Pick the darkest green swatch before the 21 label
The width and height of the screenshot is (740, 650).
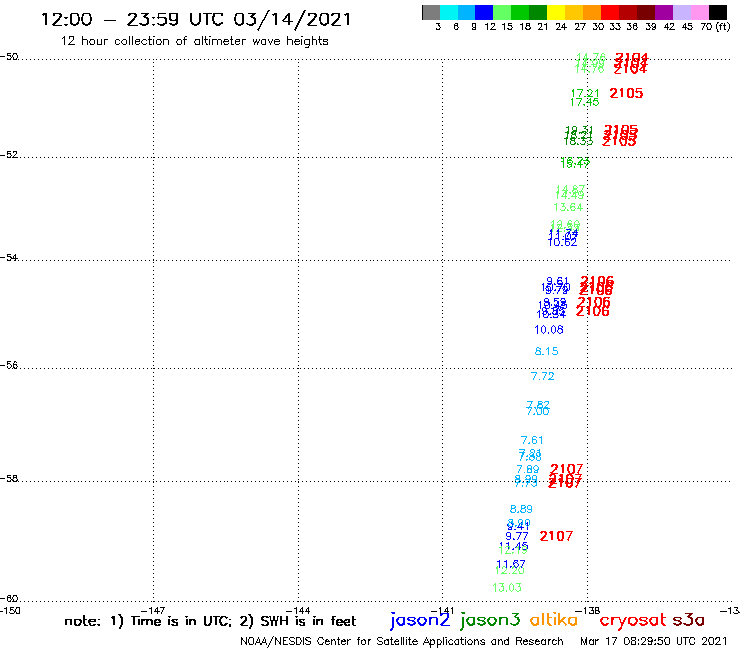coord(538,12)
